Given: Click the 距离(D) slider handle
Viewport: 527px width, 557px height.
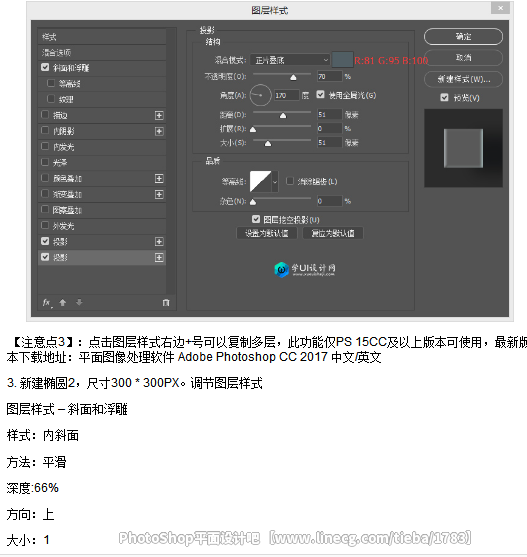Looking at the screenshot, I should pyautogui.click(x=283, y=115).
